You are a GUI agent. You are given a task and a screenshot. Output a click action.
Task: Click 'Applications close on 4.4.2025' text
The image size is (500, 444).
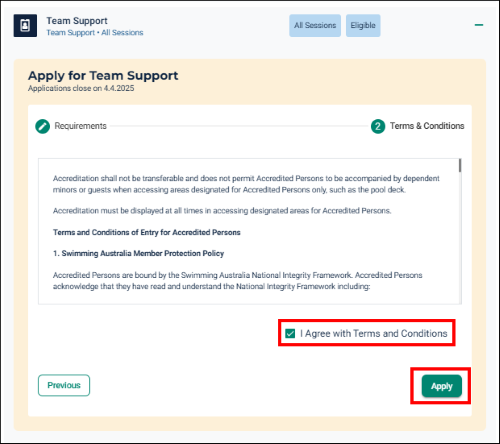81,88
